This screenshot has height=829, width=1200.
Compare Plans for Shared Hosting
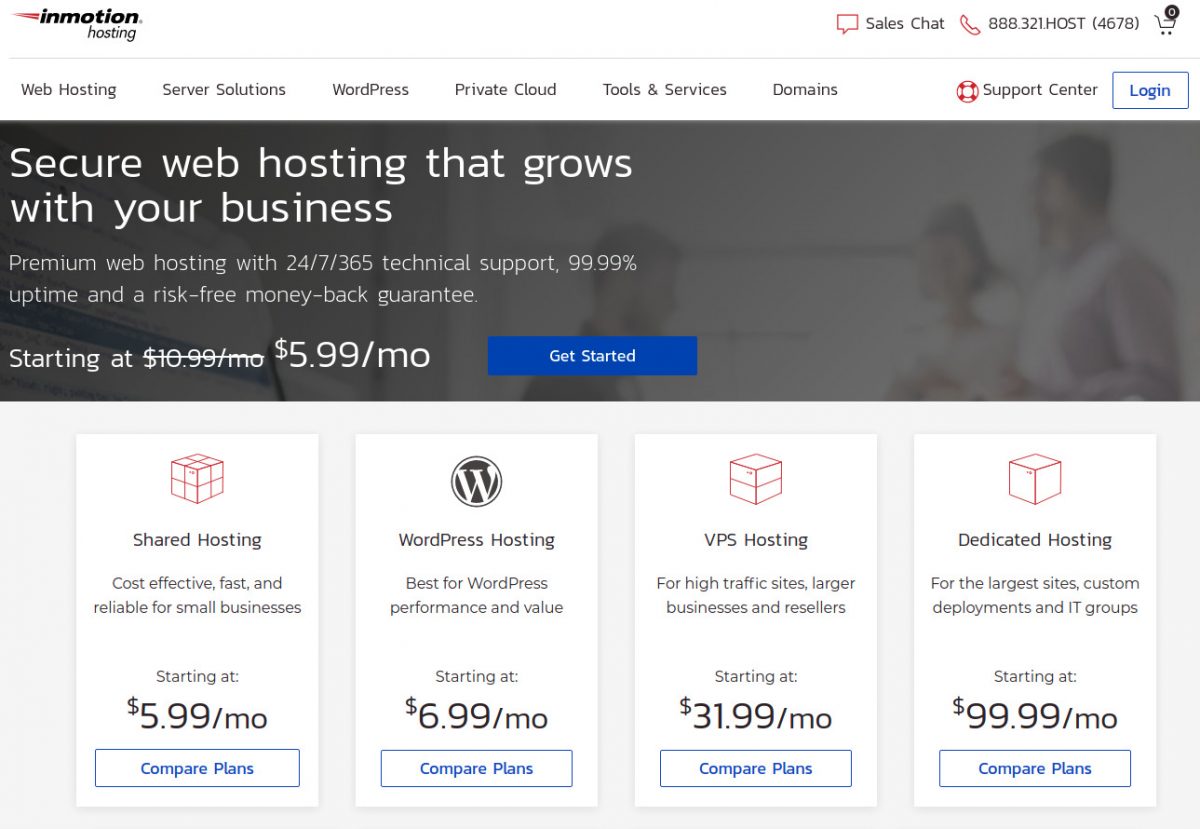click(196, 767)
